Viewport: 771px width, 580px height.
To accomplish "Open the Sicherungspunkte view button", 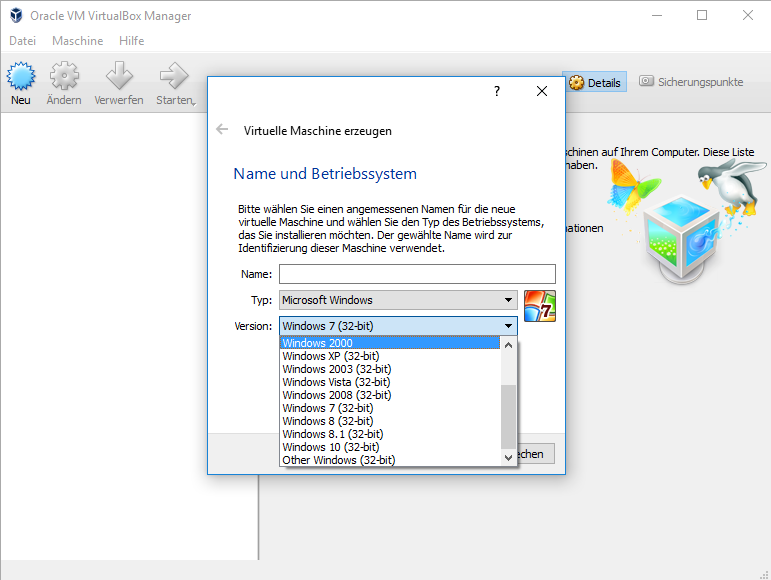I will 691,82.
